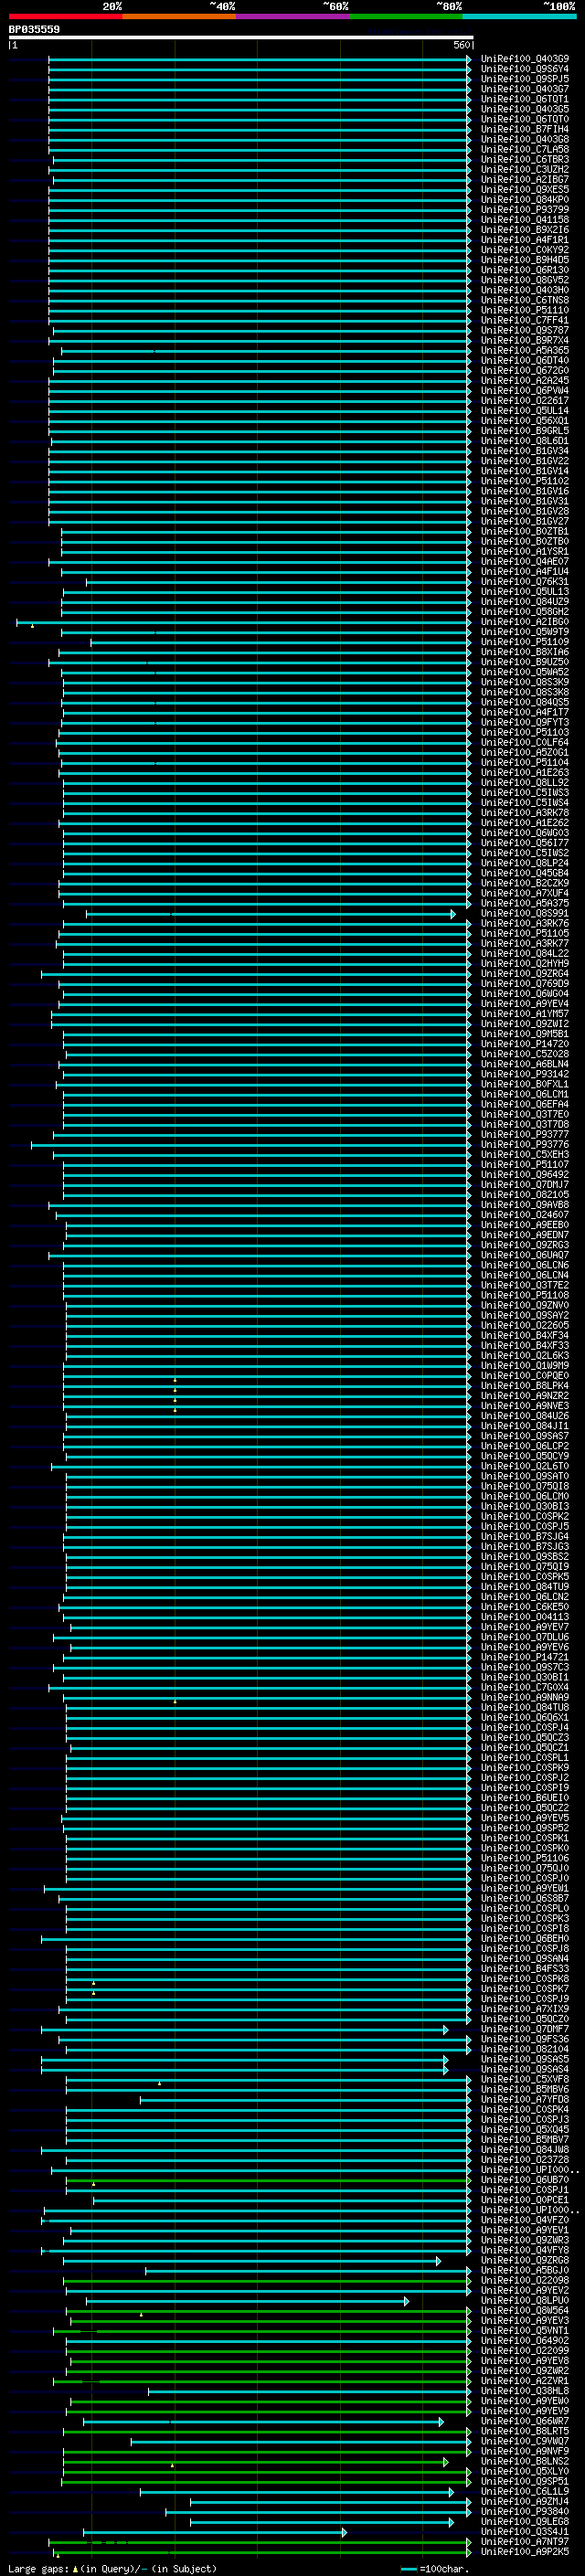Open hit UniRef100_C7LA58
585x2576 pixels.
525,149
